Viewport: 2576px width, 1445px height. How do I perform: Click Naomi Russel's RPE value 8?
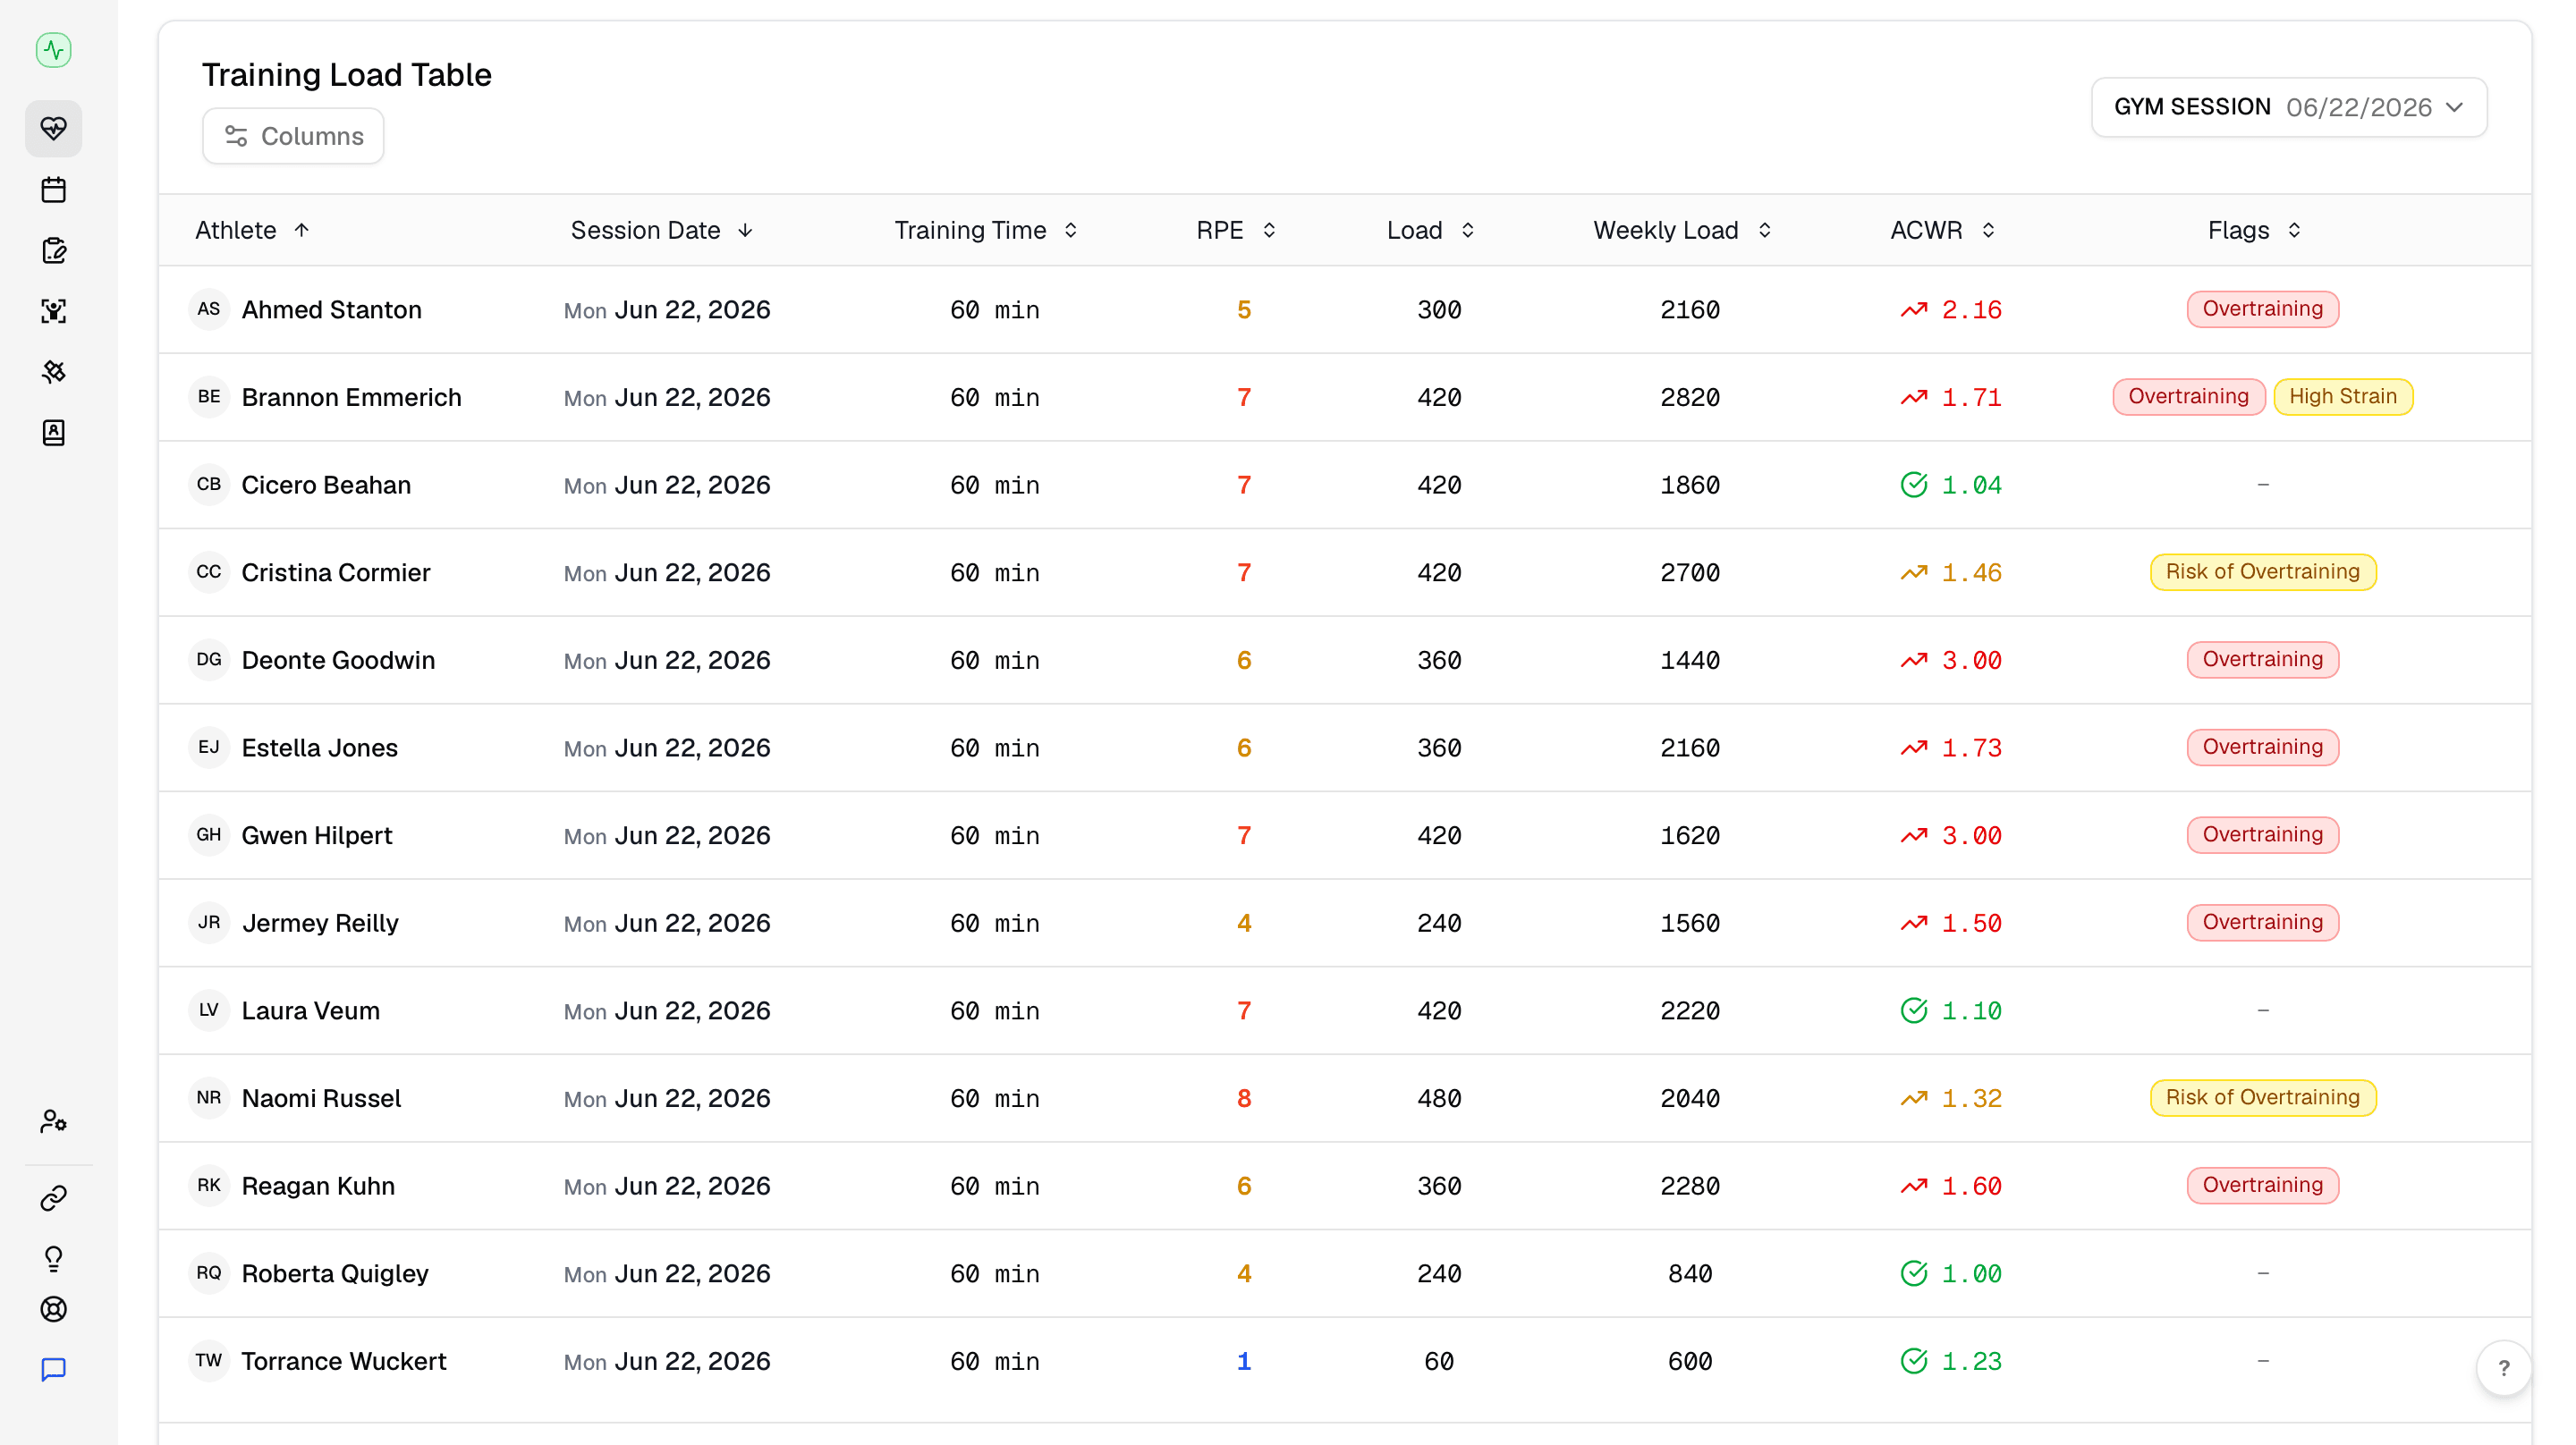click(1243, 1098)
